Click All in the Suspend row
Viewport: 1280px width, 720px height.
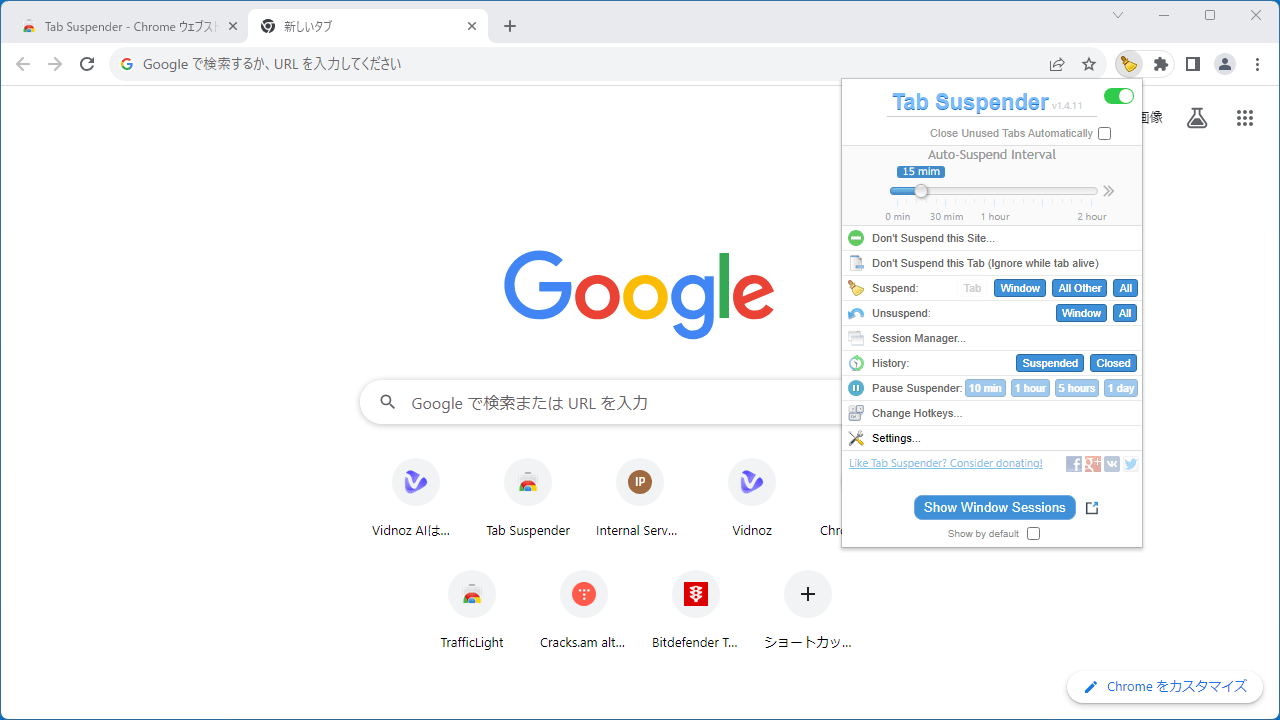(x=1126, y=288)
